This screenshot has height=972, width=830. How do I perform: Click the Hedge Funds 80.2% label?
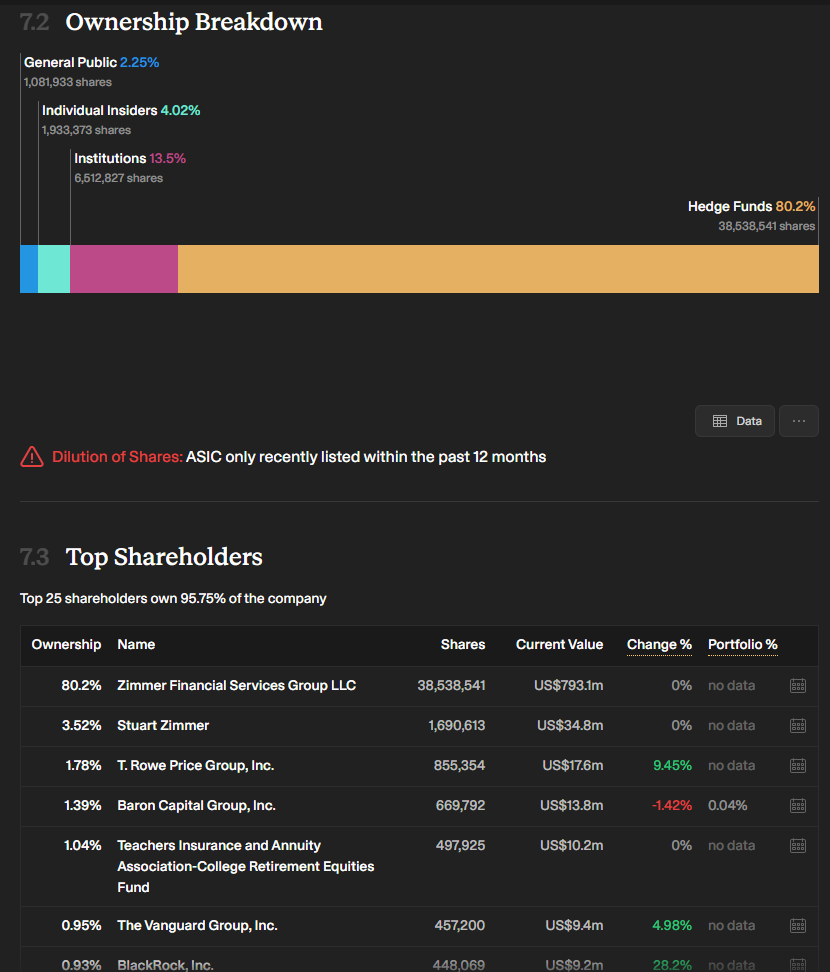[751, 206]
